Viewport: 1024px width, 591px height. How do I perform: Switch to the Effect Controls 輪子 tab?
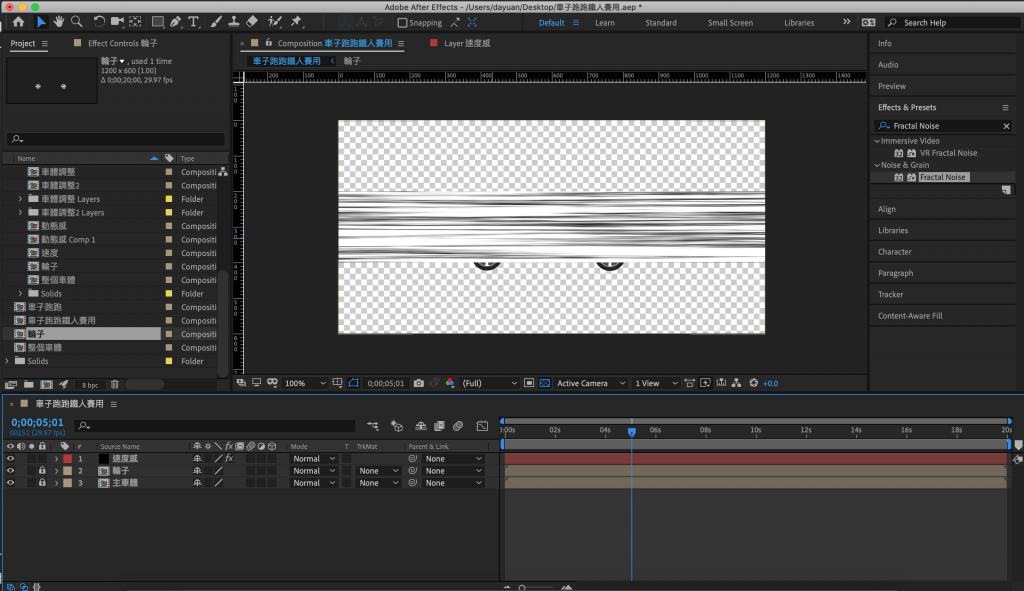coord(122,43)
